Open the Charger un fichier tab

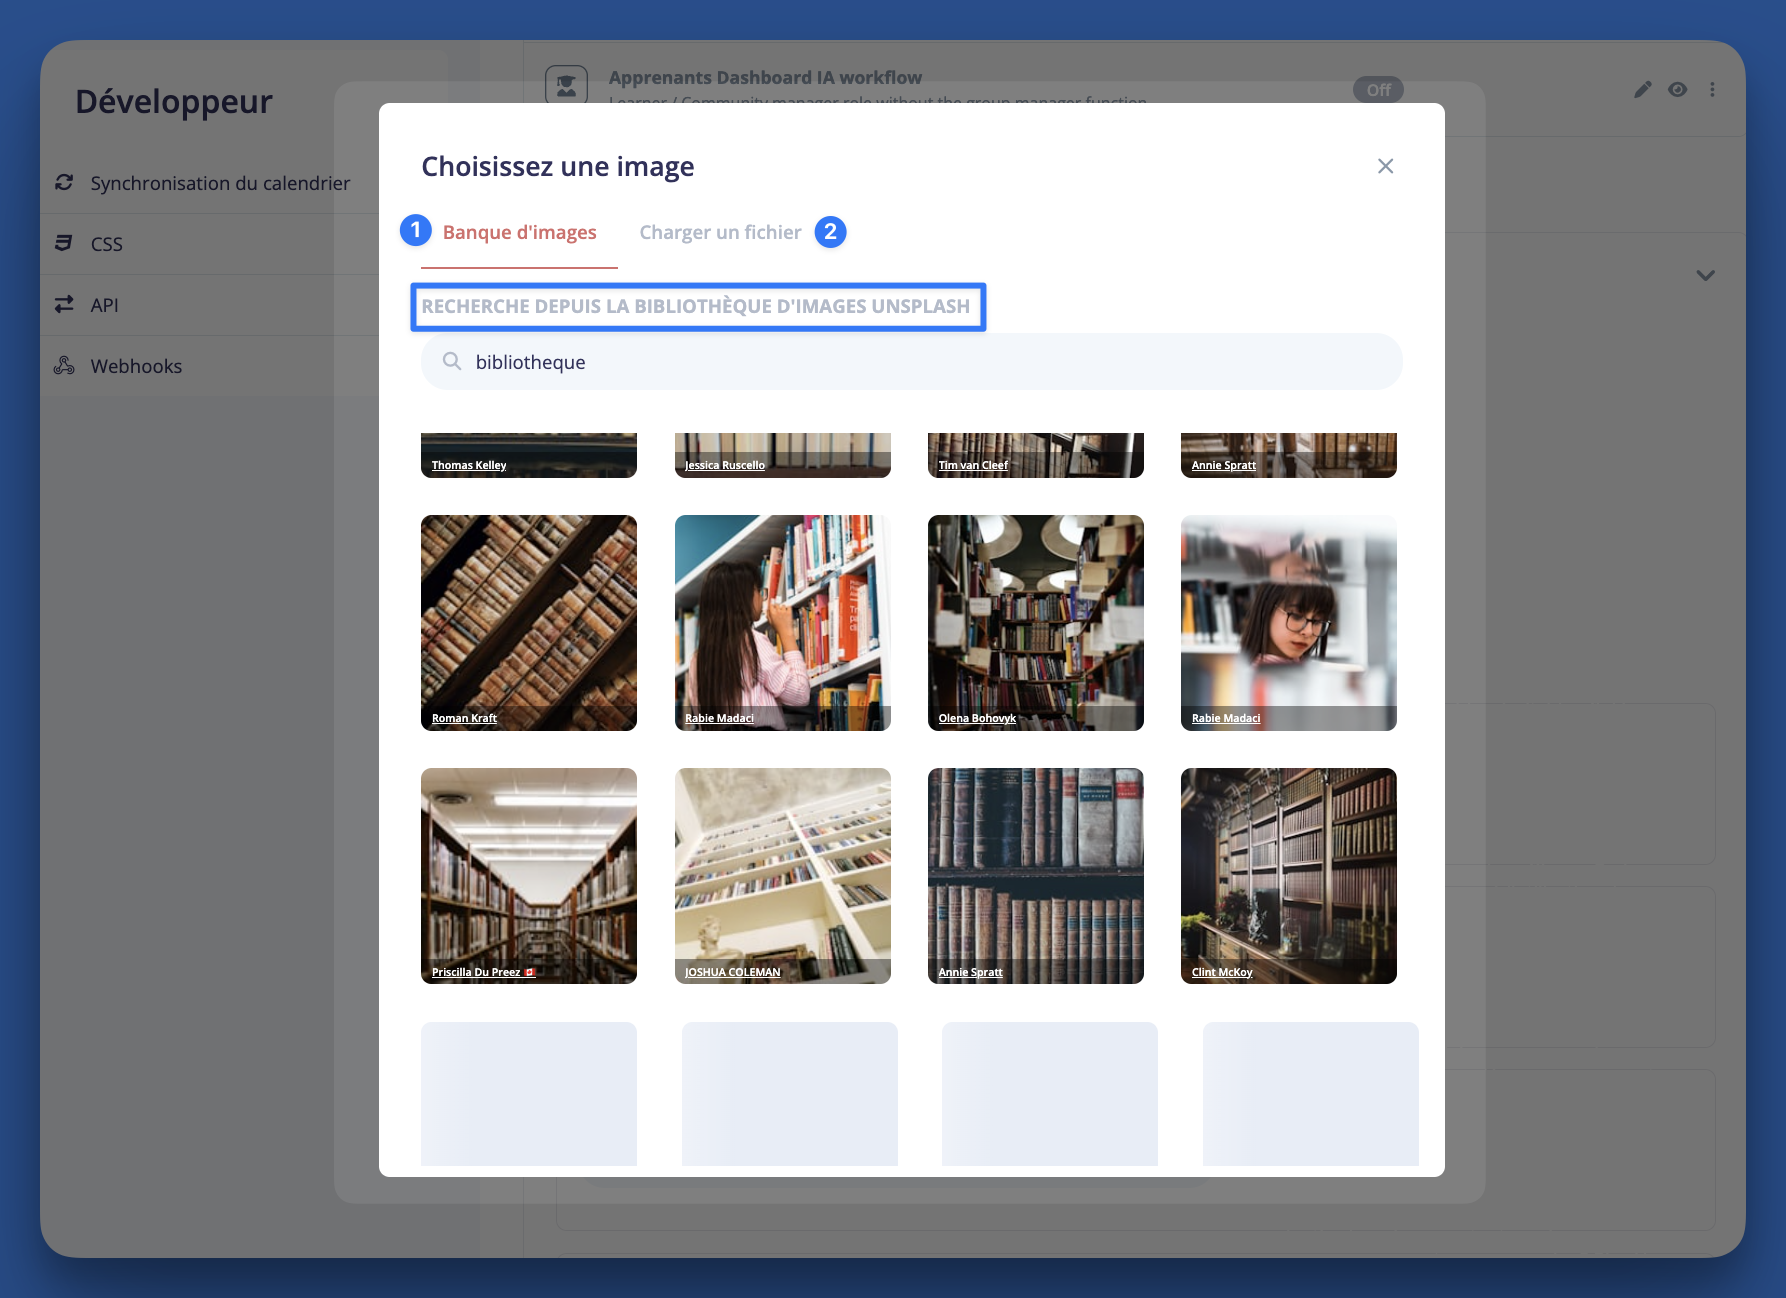[720, 232]
